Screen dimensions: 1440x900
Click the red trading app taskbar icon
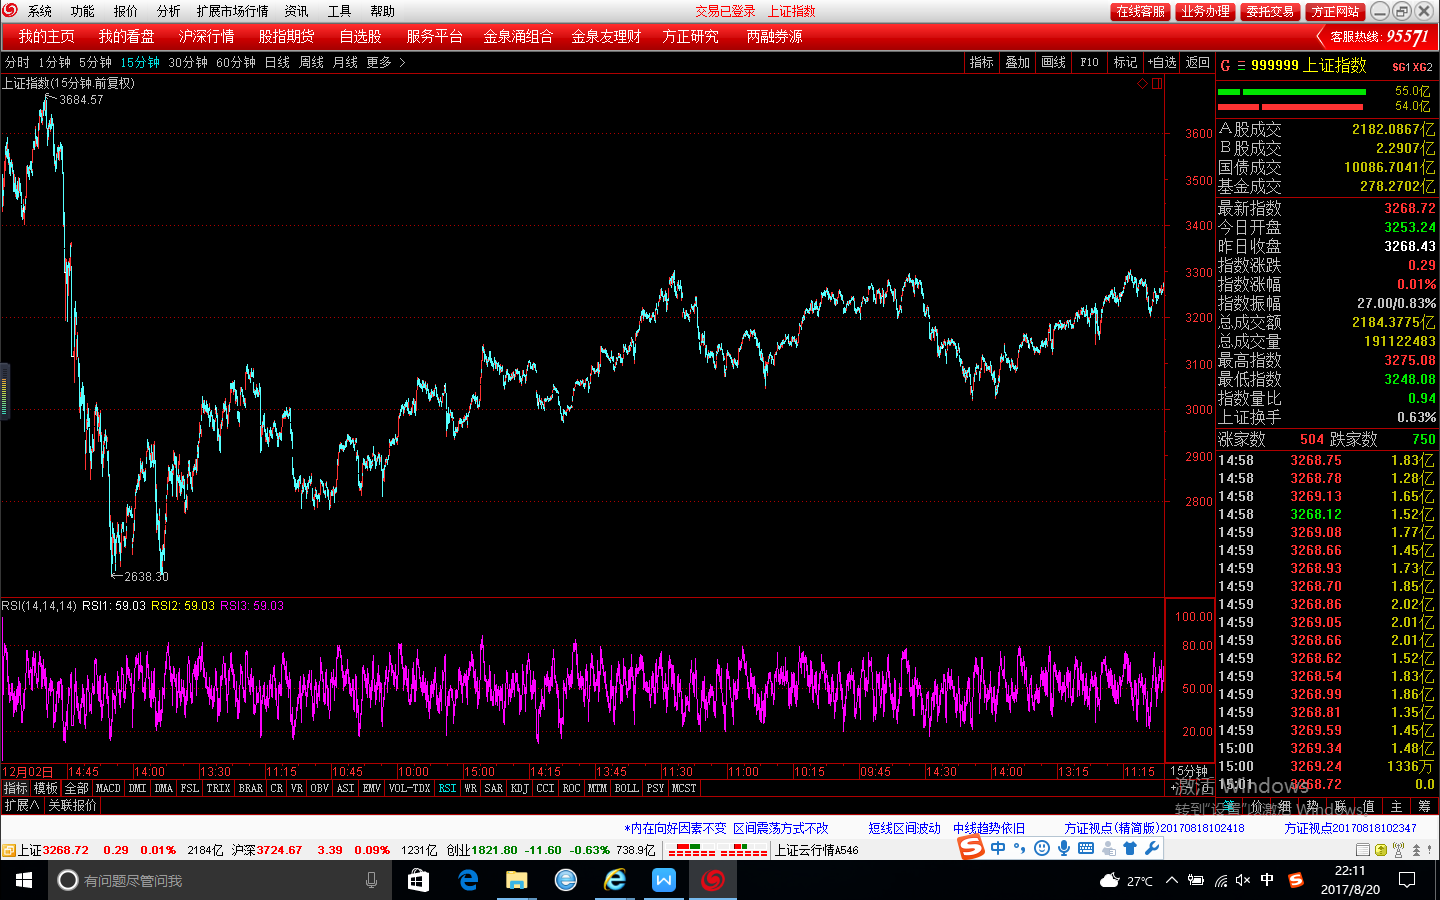coord(713,880)
